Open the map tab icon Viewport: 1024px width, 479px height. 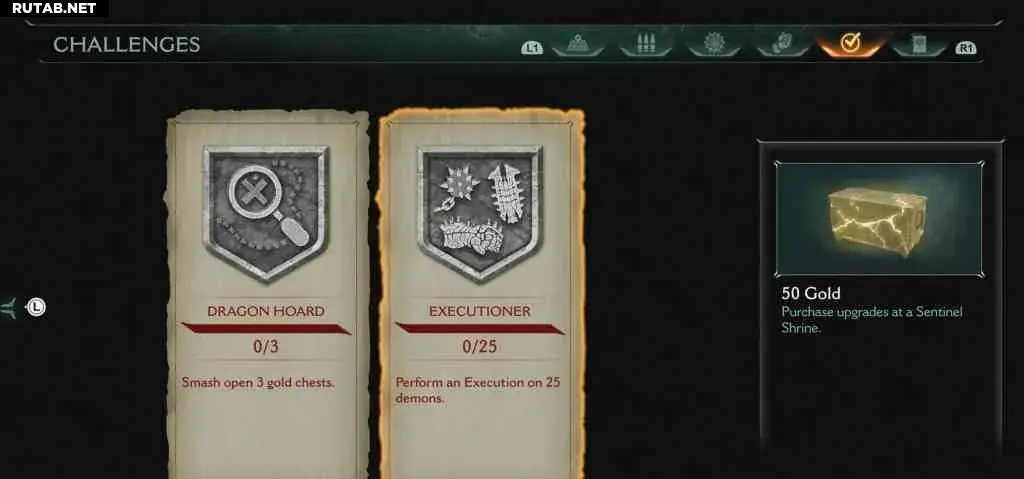[x=578, y=44]
